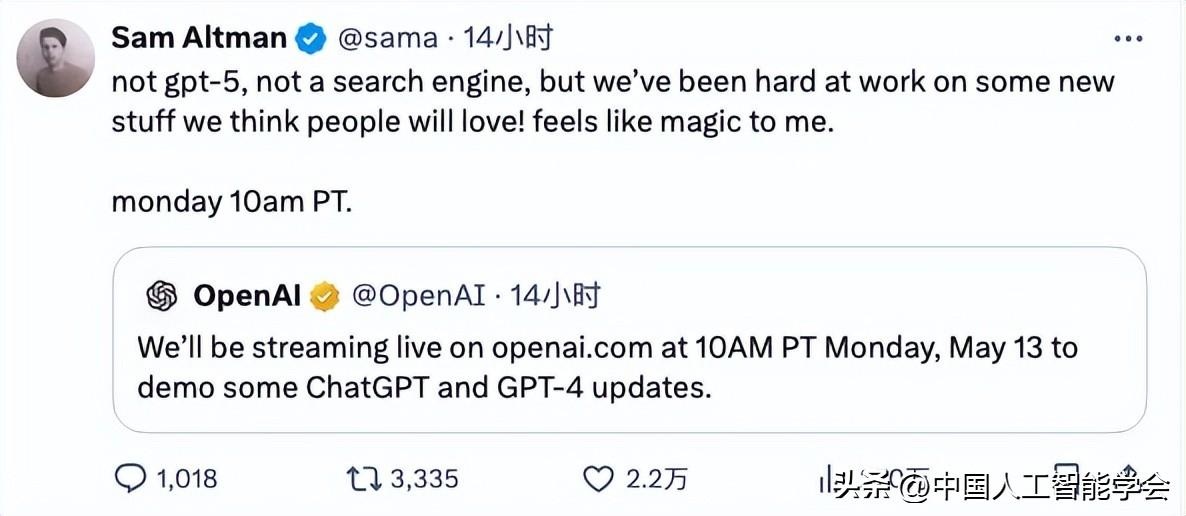Click the quoted tweet's timestamp
Viewport: 1186px width, 516px height.
pyautogui.click(x=556, y=295)
